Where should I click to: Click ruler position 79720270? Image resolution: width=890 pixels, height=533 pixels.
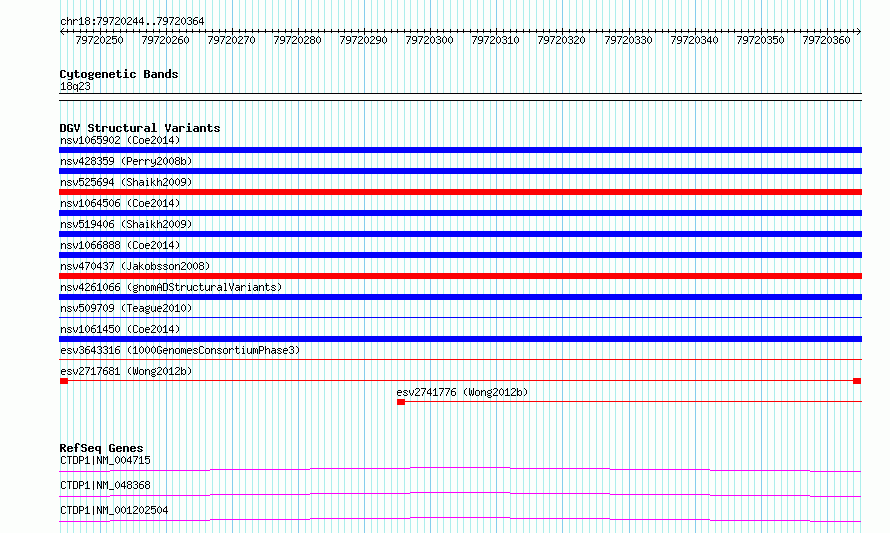click(x=231, y=40)
